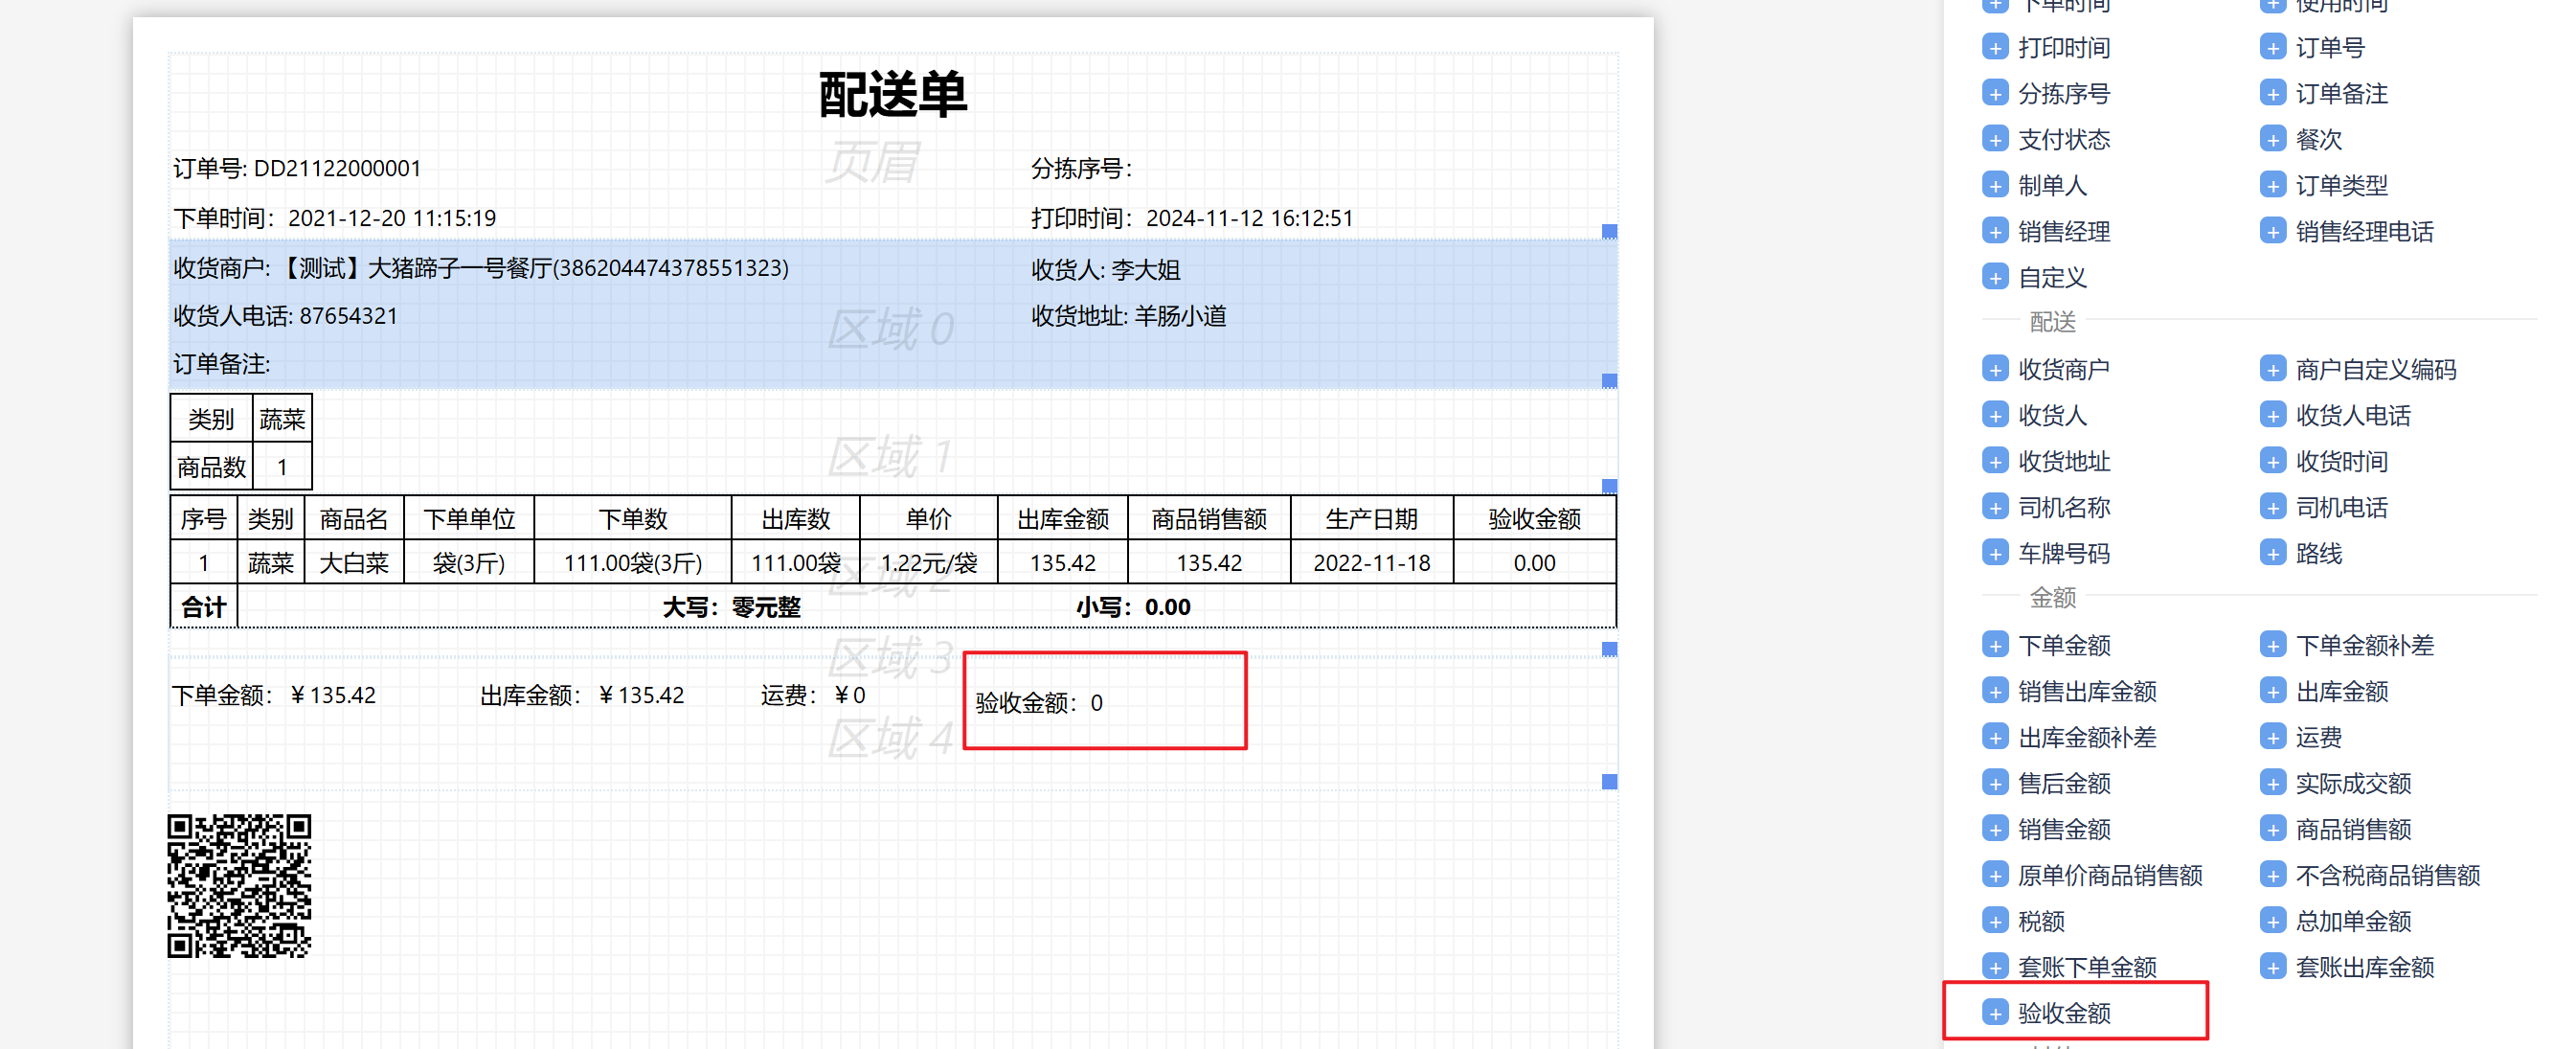The image size is (2576, 1049).
Task: Add 验收金额 field via plus icon
Action: coord(1994,1013)
